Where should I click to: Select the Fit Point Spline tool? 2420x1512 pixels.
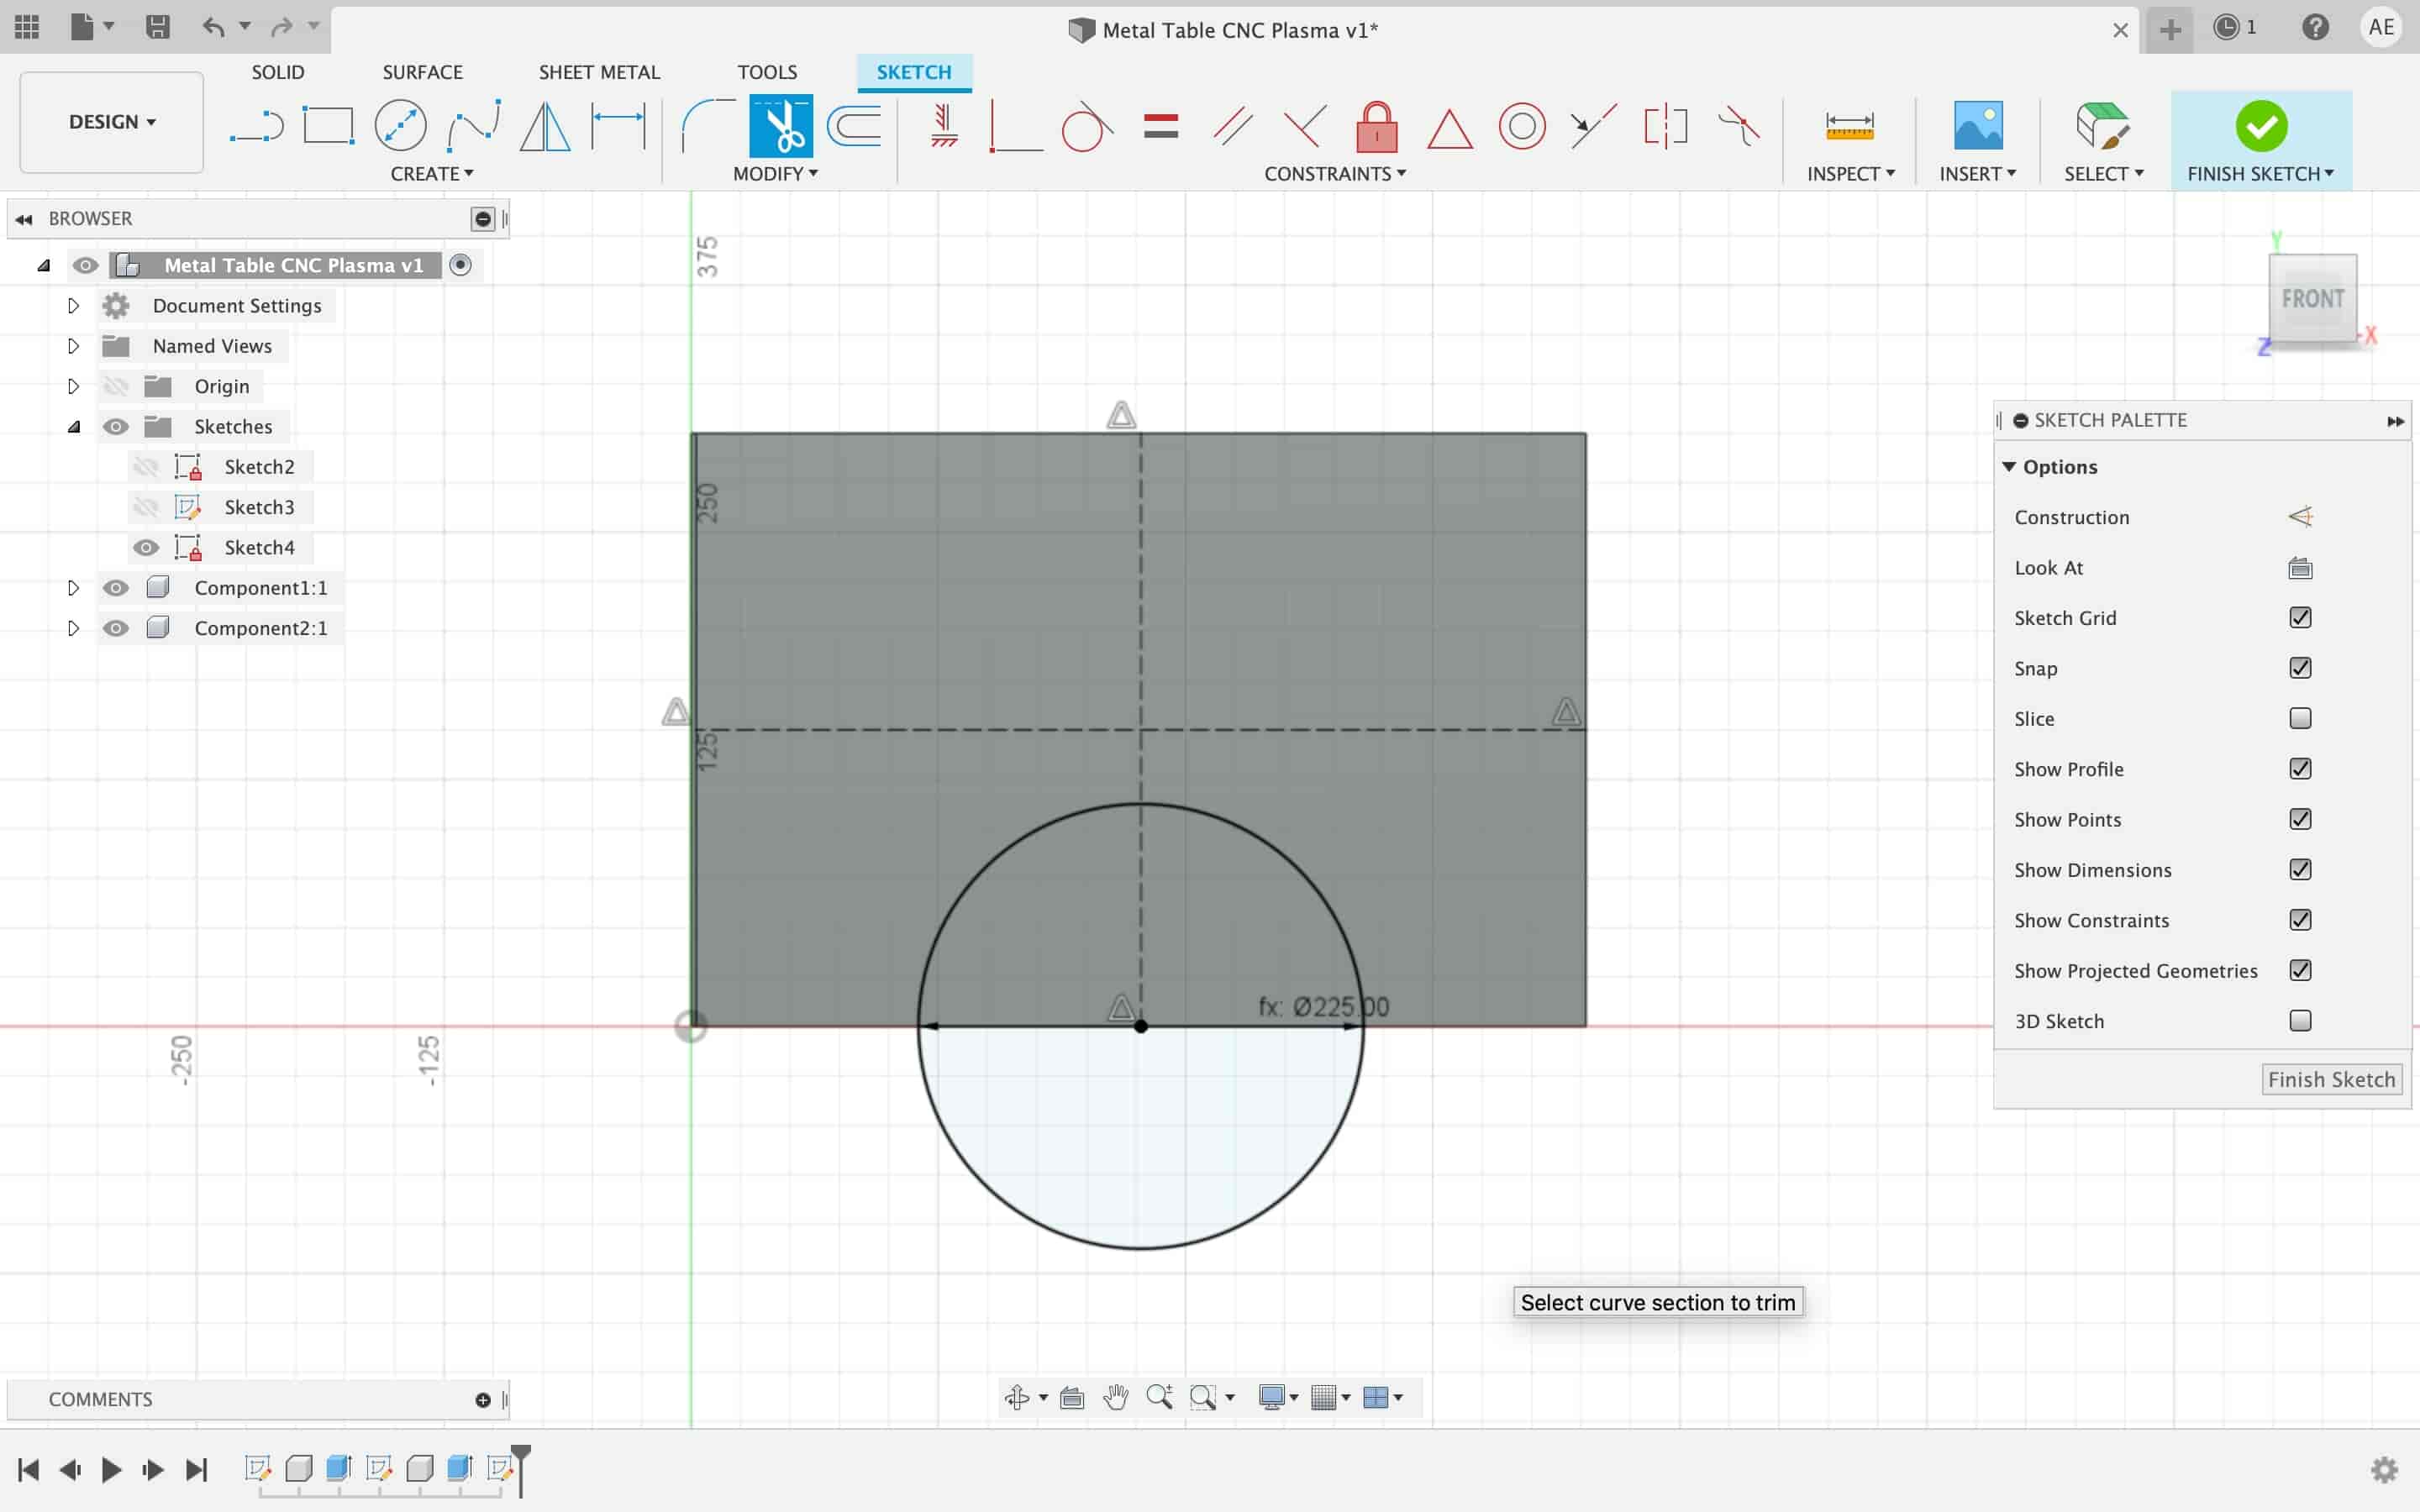point(473,126)
